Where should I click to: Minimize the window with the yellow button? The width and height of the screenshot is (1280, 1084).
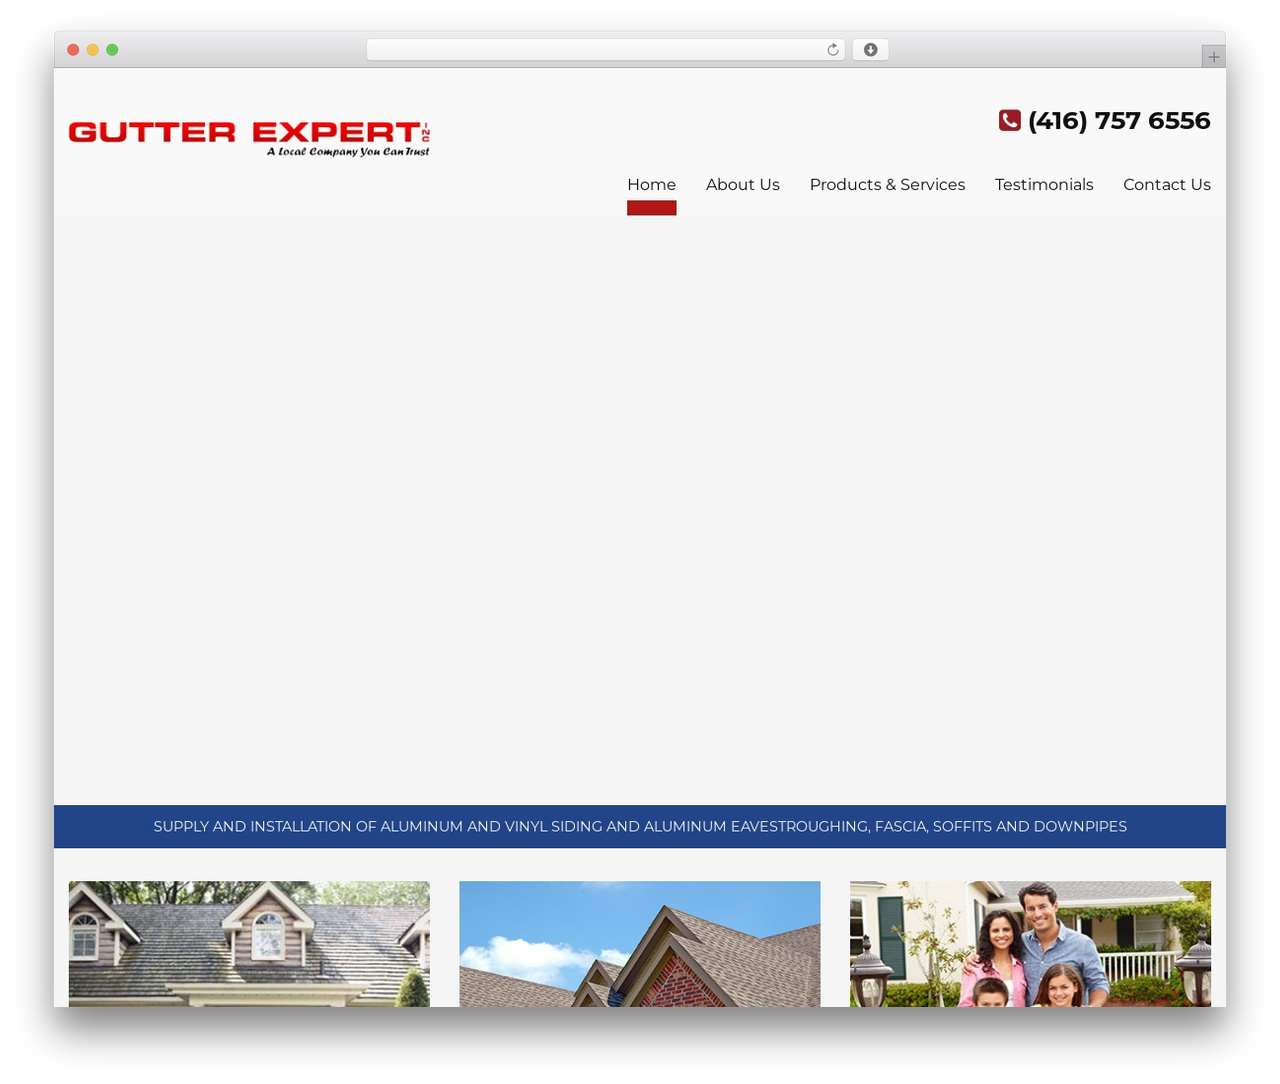pyautogui.click(x=92, y=50)
